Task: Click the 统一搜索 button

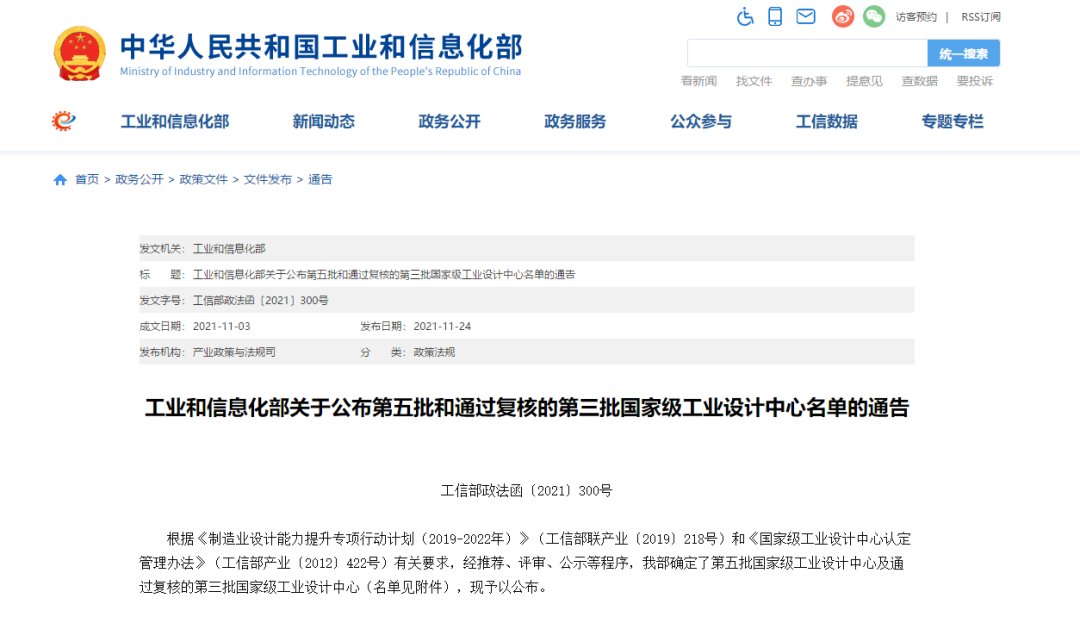Action: (964, 53)
